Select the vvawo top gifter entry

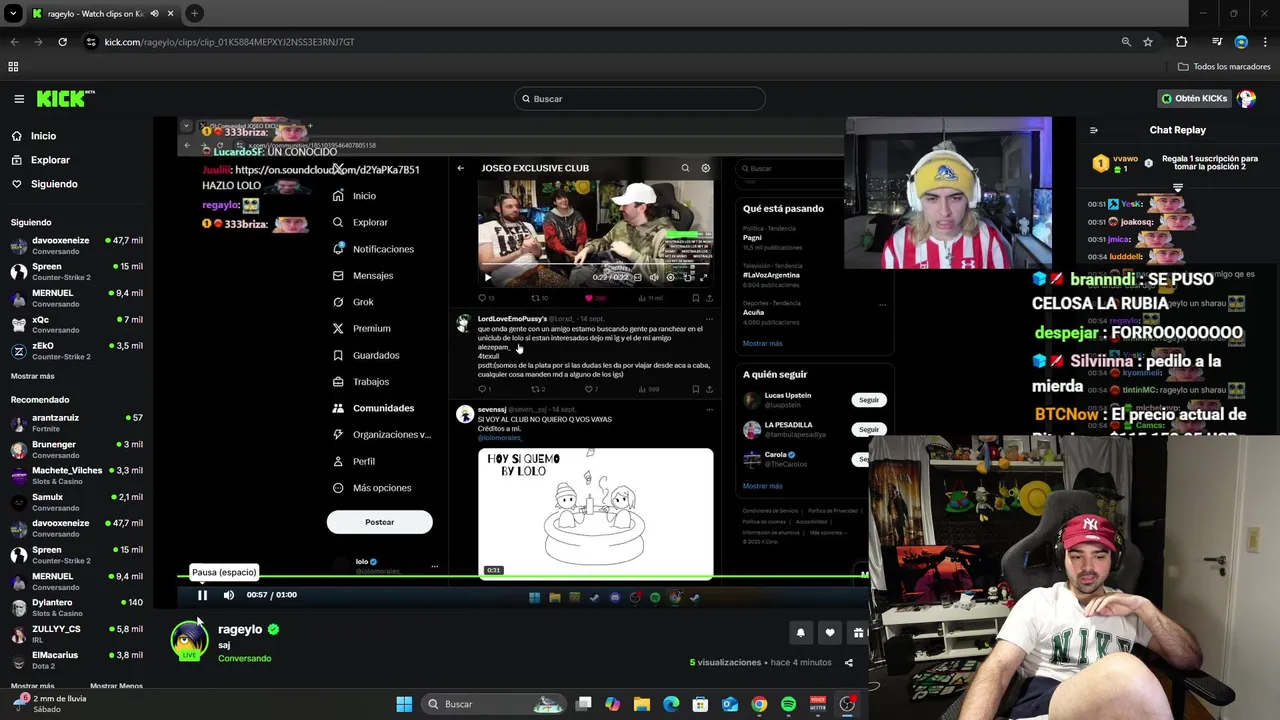tap(1117, 163)
